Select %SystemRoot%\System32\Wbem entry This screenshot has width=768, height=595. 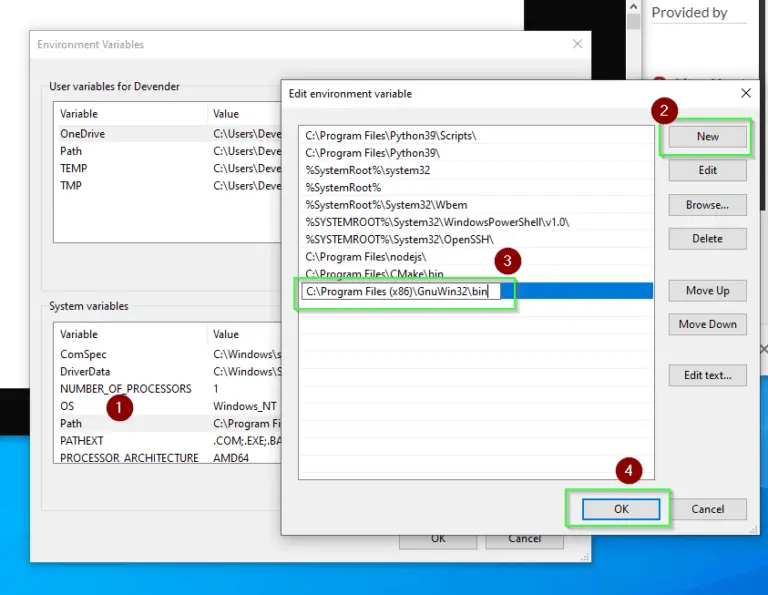pos(476,205)
